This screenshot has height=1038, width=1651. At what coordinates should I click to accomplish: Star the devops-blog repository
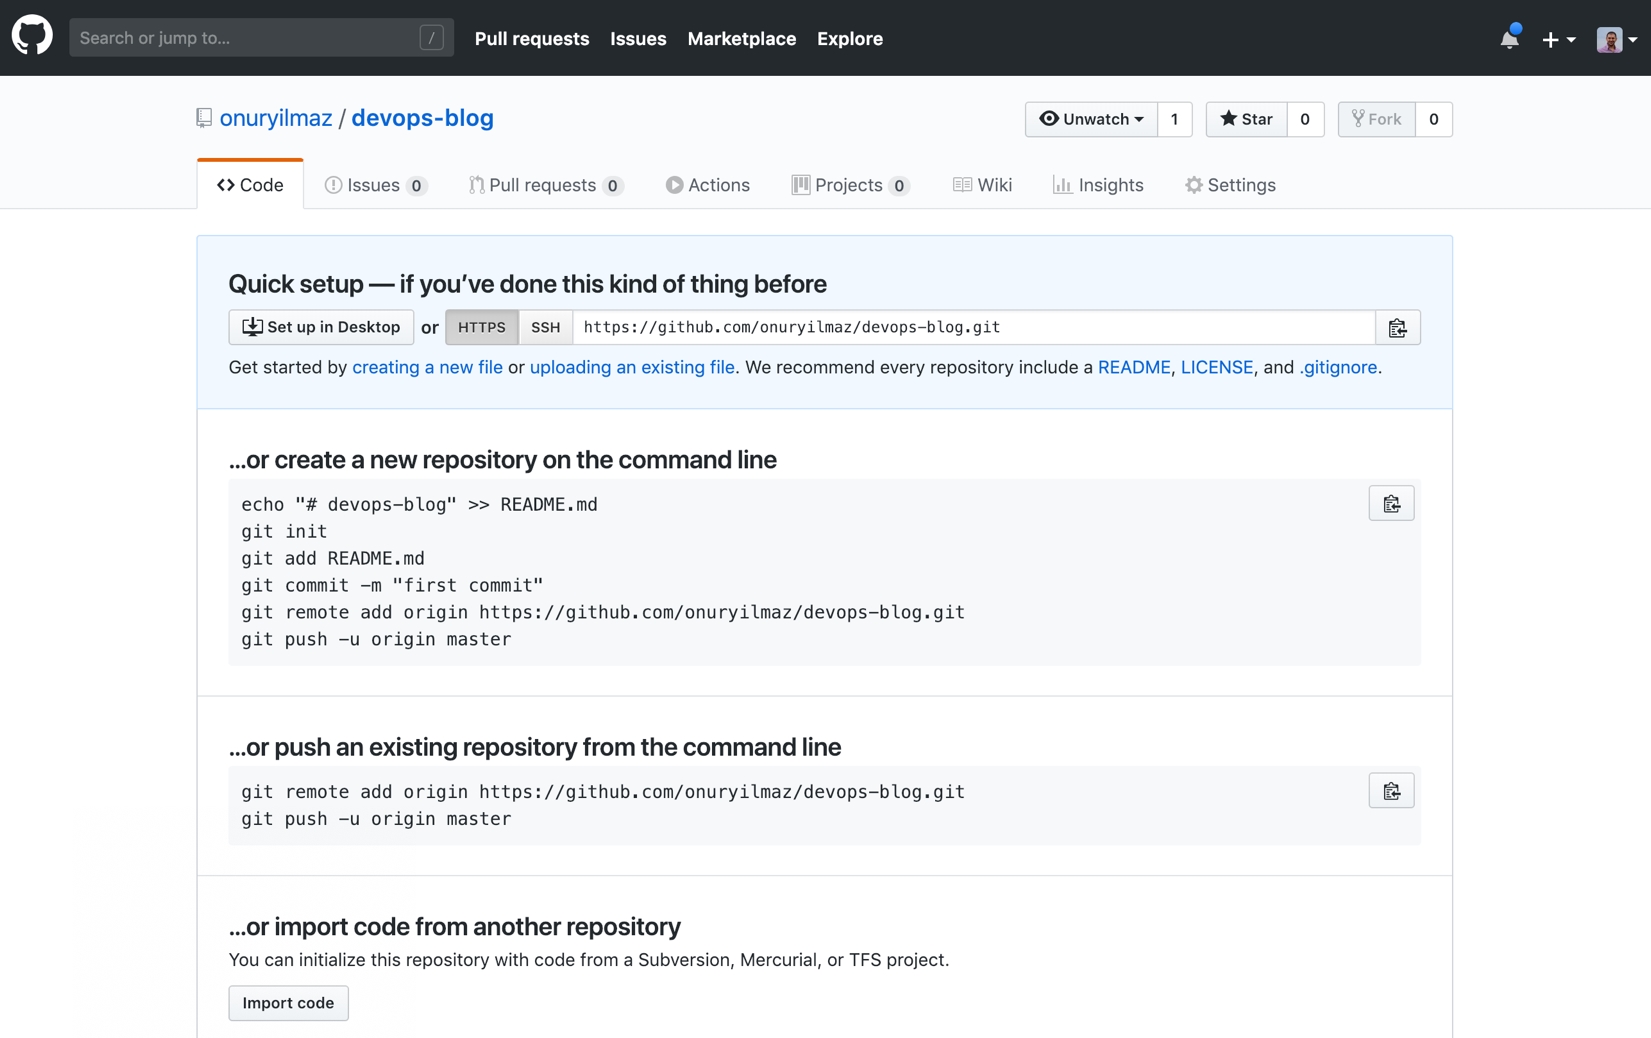pyautogui.click(x=1246, y=119)
